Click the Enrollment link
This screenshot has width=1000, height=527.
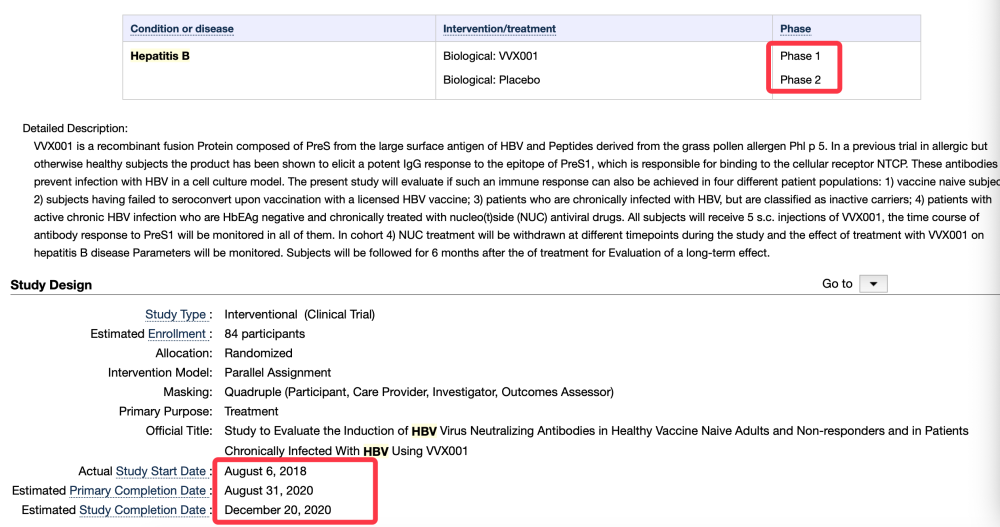coord(177,334)
